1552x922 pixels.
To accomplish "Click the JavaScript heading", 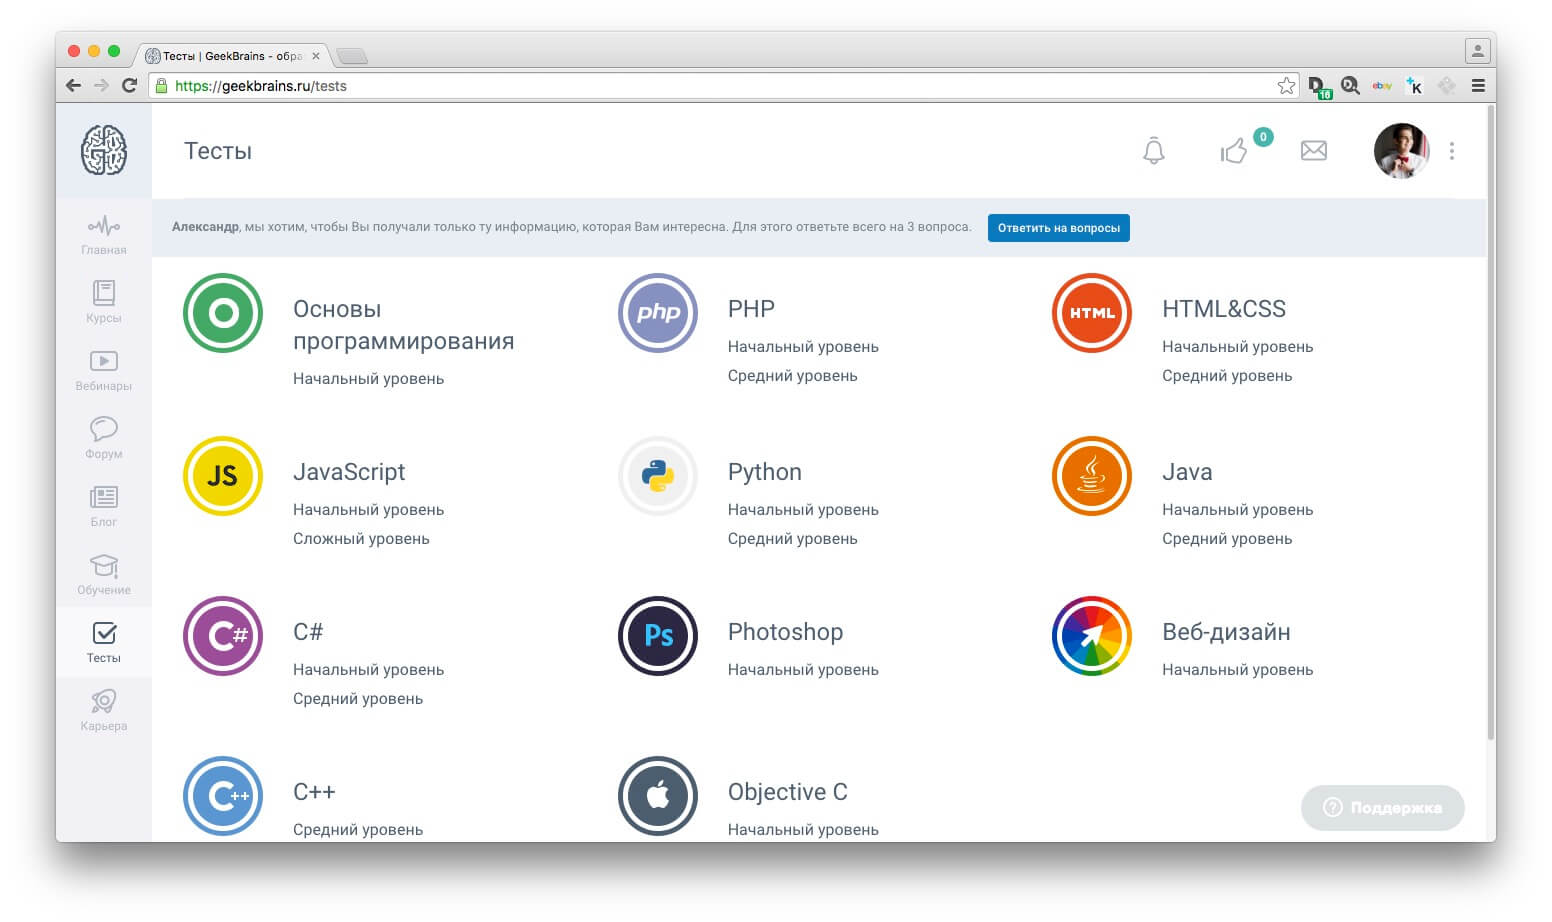I will coord(349,472).
